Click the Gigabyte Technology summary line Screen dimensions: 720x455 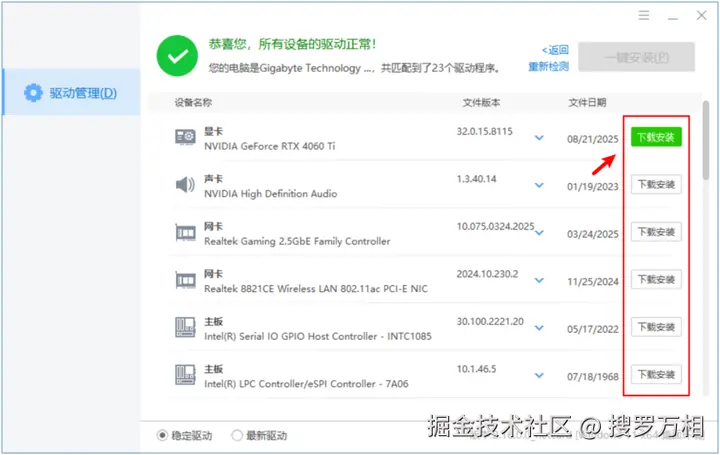354,68
